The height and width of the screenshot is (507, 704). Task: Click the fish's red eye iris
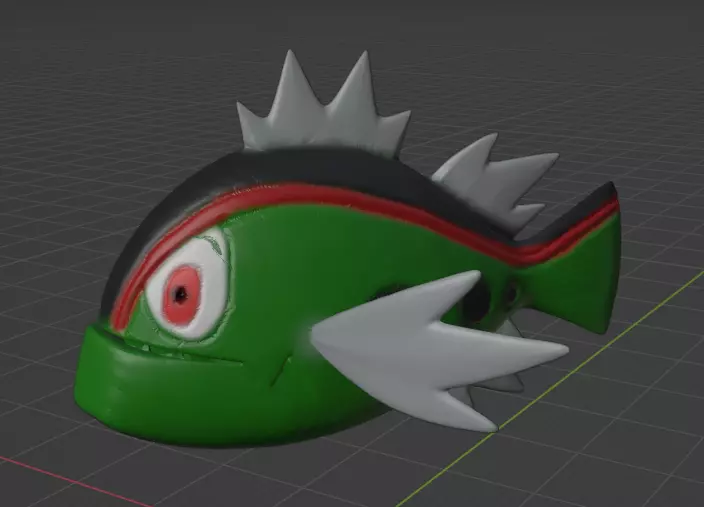[x=182, y=295]
